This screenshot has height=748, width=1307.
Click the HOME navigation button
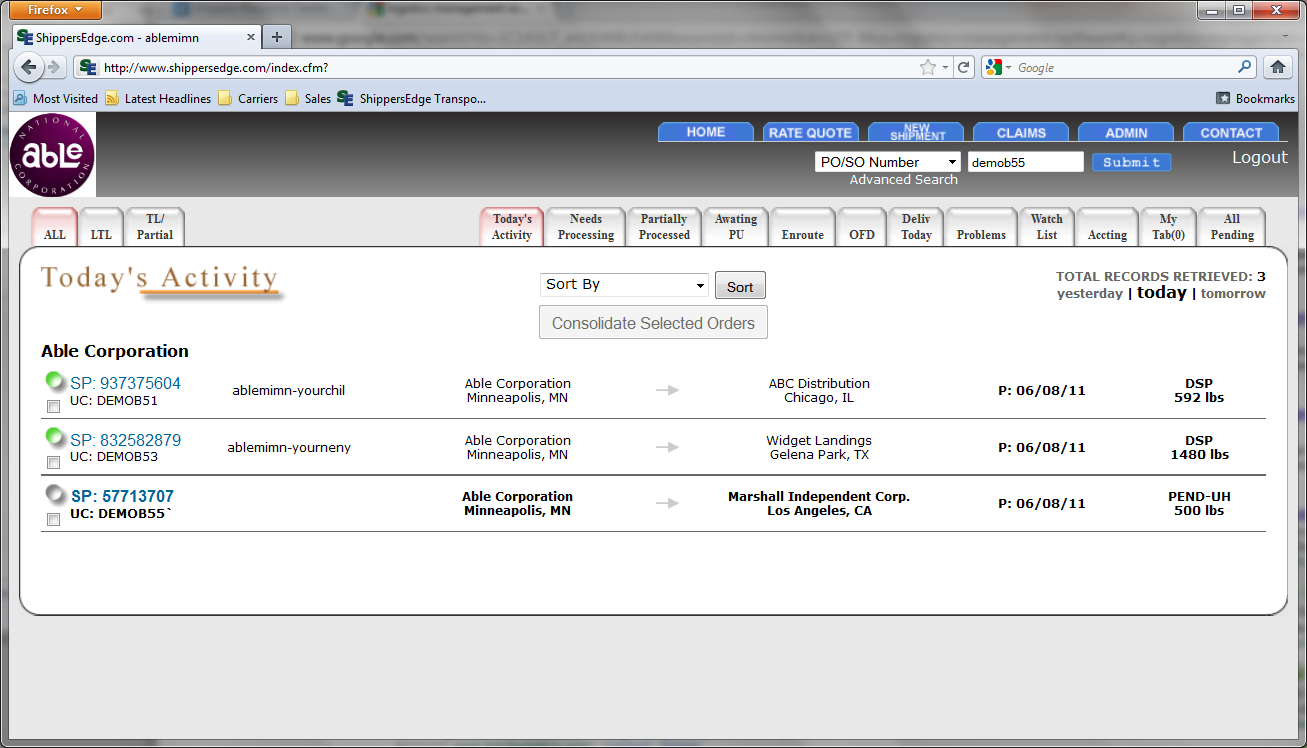tap(706, 132)
